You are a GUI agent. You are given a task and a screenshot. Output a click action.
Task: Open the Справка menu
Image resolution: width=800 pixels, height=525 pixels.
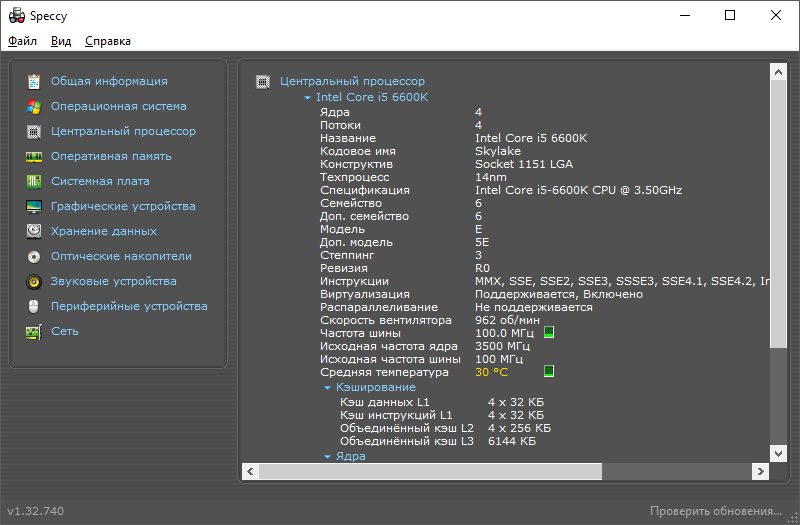coord(108,41)
